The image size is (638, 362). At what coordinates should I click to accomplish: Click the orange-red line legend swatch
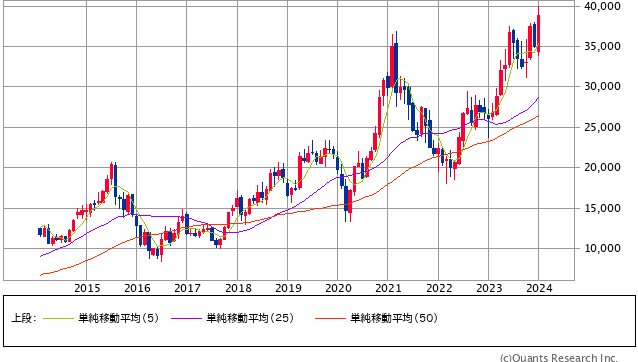tap(330, 318)
